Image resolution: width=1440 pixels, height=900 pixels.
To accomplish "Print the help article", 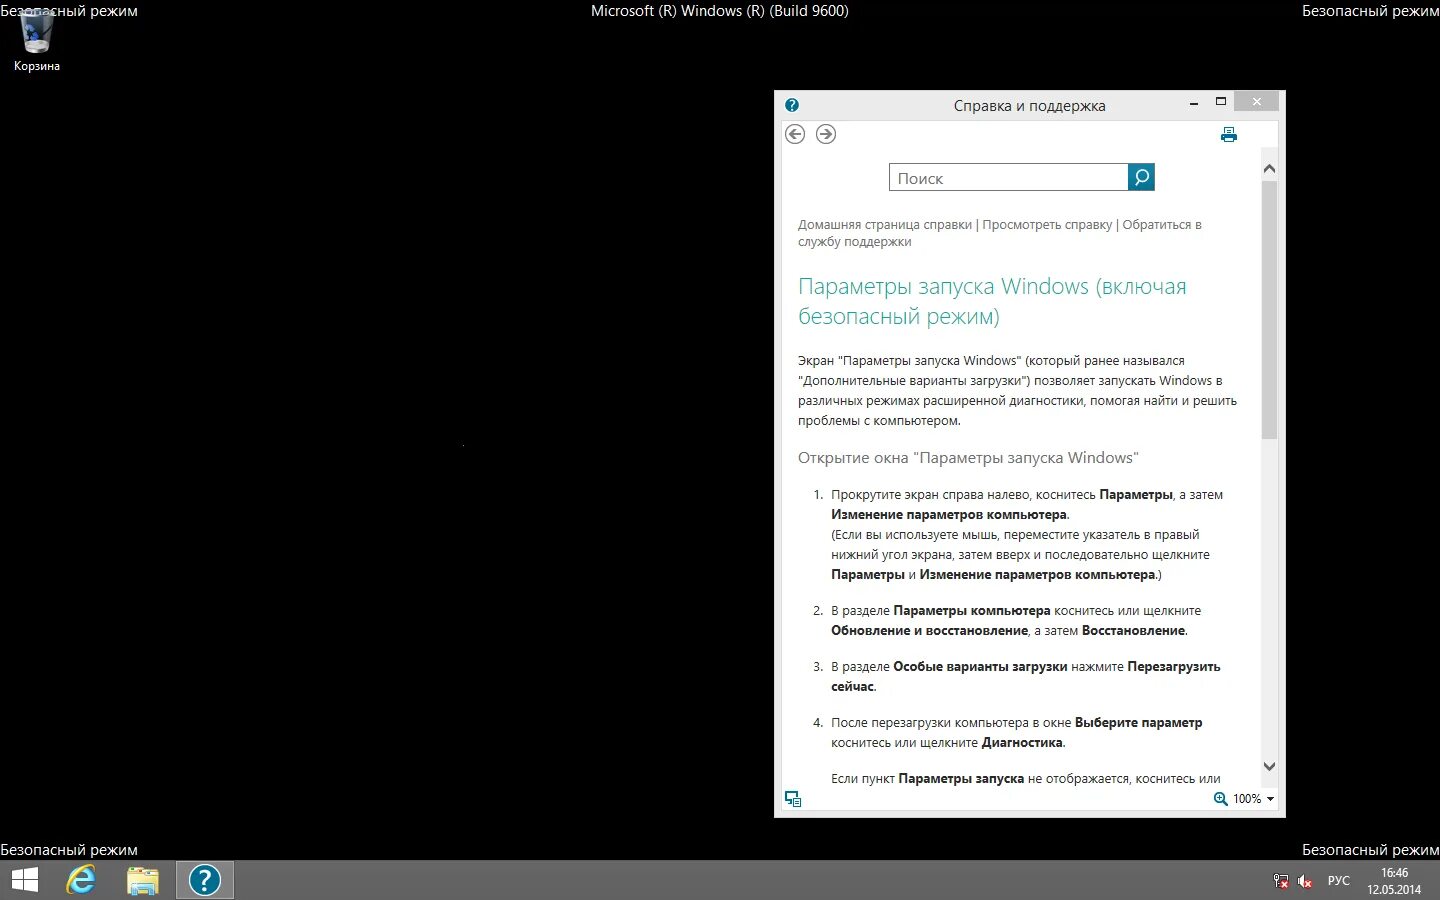I will click(1229, 135).
